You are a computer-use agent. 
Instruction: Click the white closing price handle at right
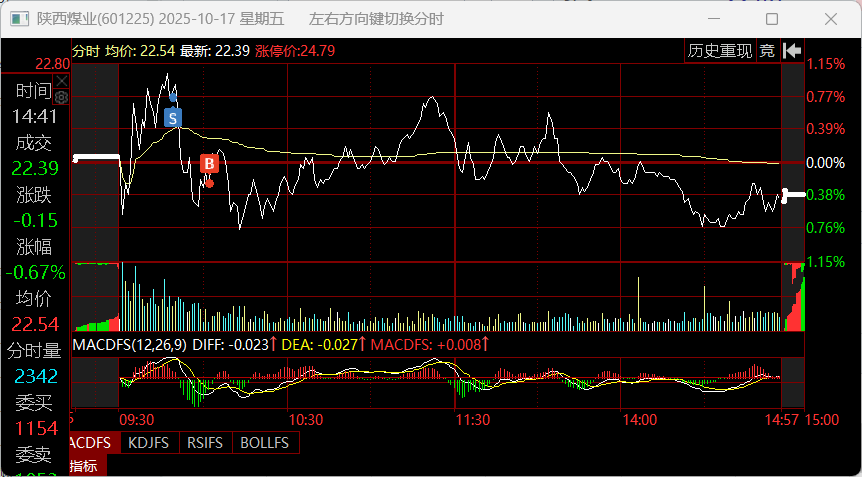(x=794, y=195)
